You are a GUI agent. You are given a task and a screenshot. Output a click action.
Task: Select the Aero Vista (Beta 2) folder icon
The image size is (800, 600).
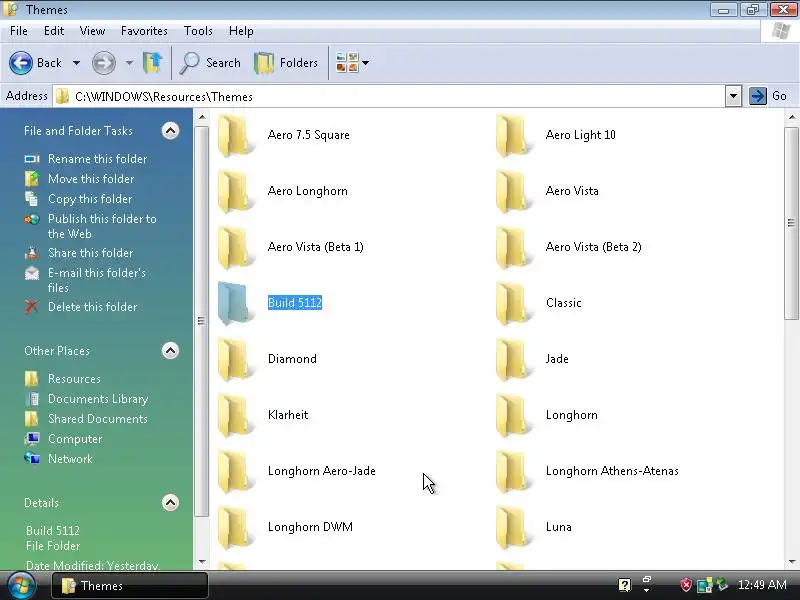(x=513, y=247)
